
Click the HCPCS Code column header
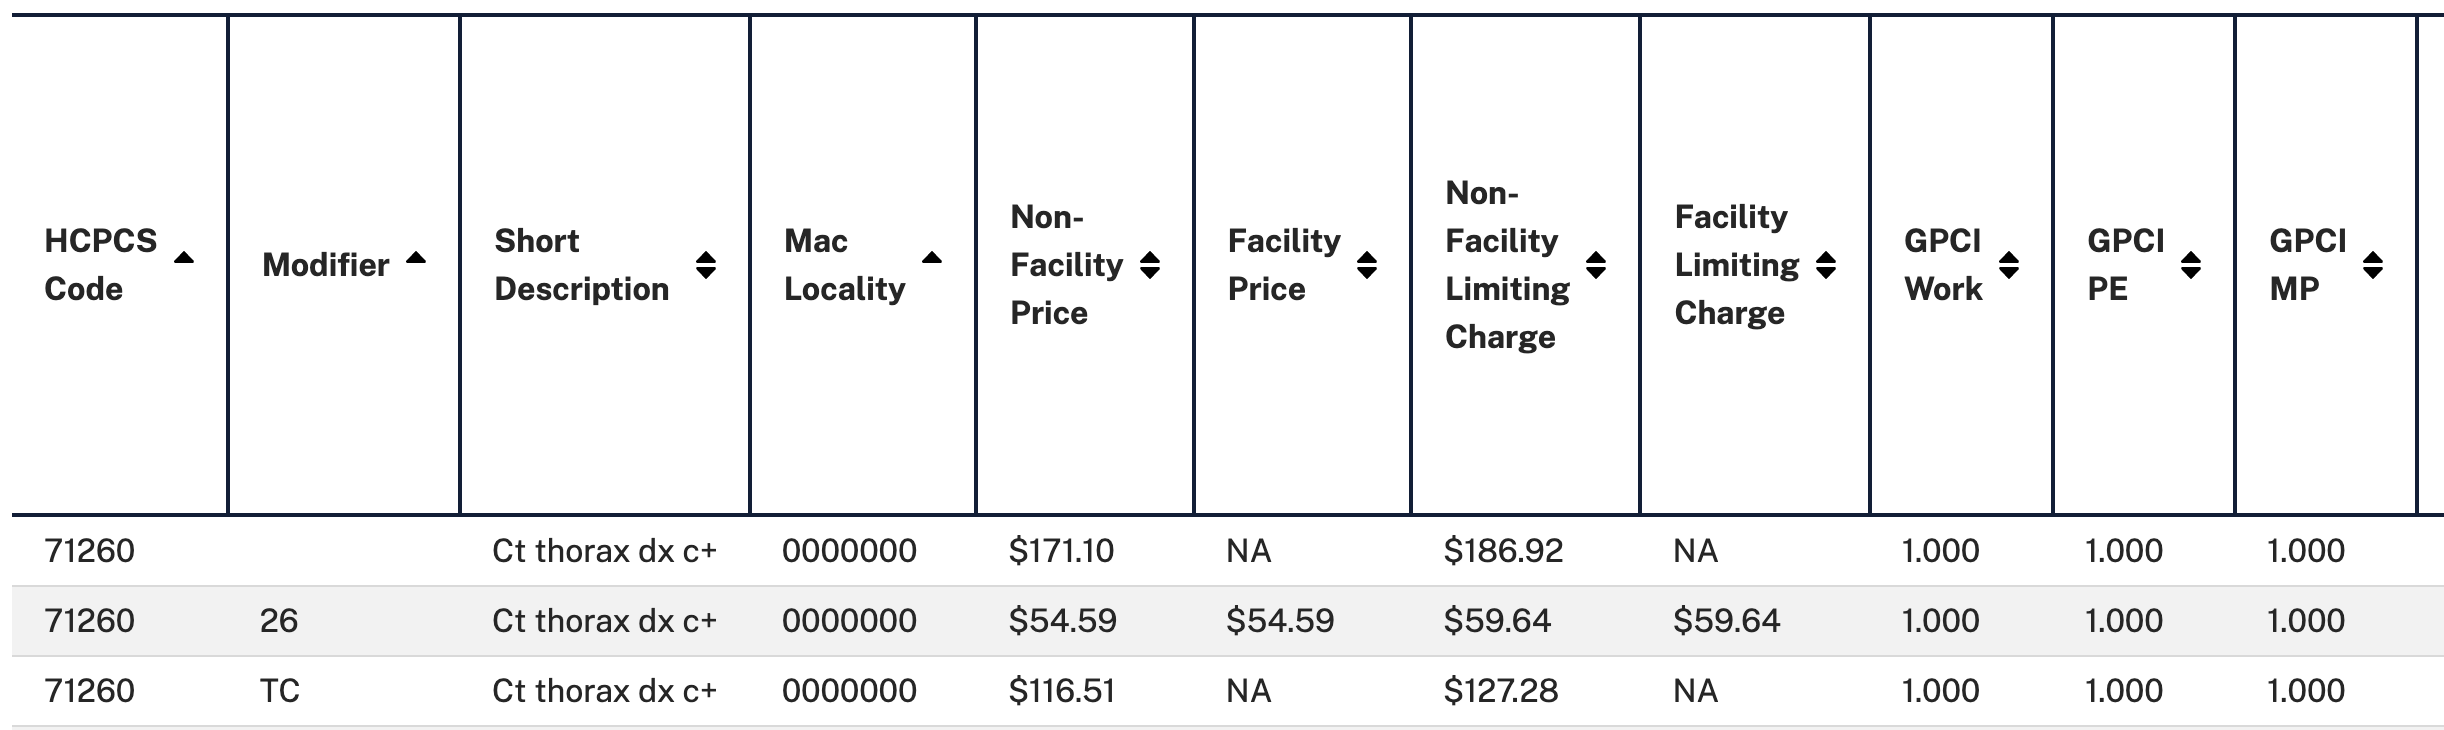pyautogui.click(x=100, y=265)
